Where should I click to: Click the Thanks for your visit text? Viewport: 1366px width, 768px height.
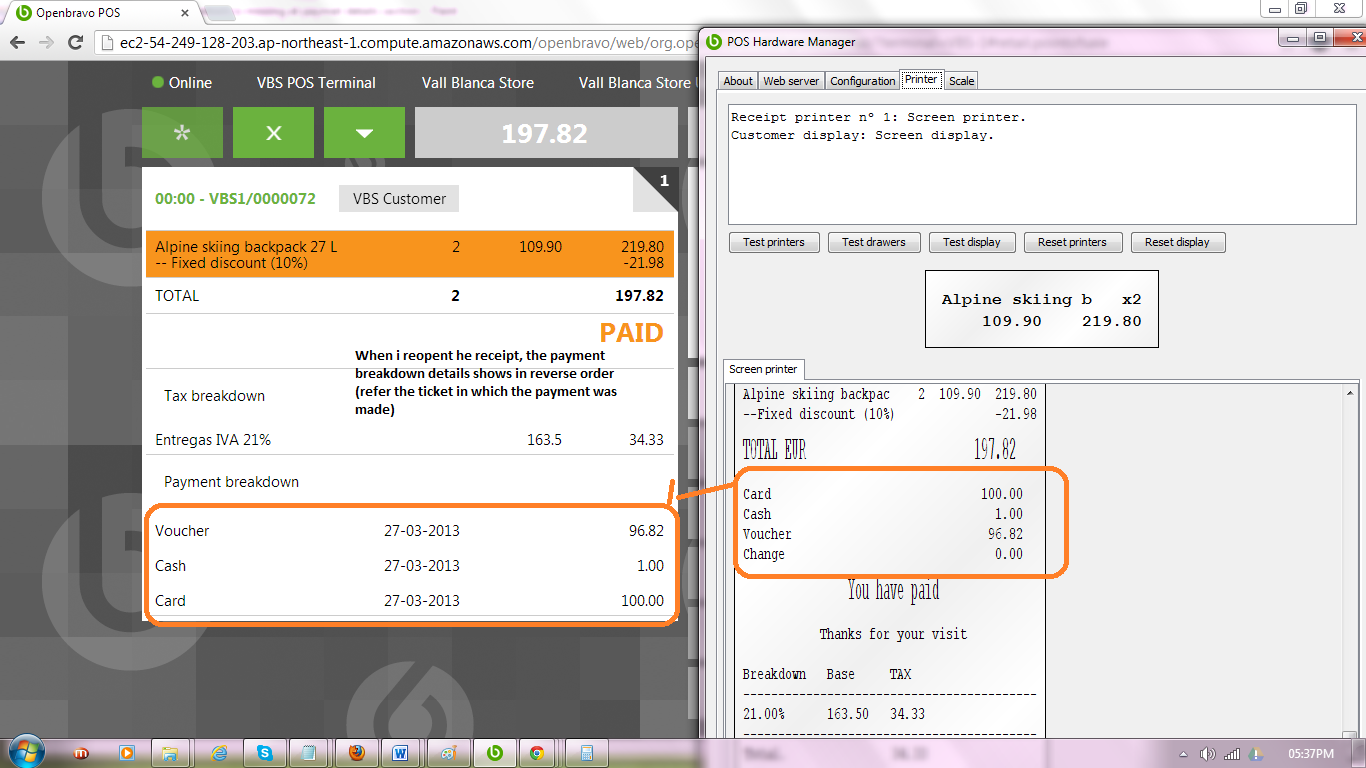point(893,634)
